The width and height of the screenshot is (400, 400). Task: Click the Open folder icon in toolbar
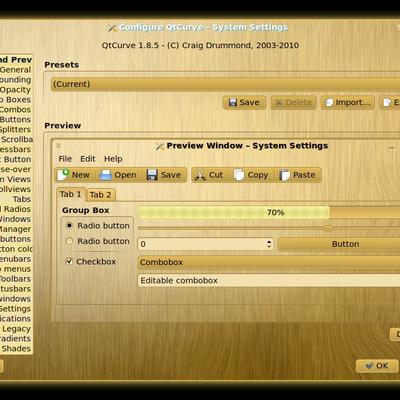(106, 175)
